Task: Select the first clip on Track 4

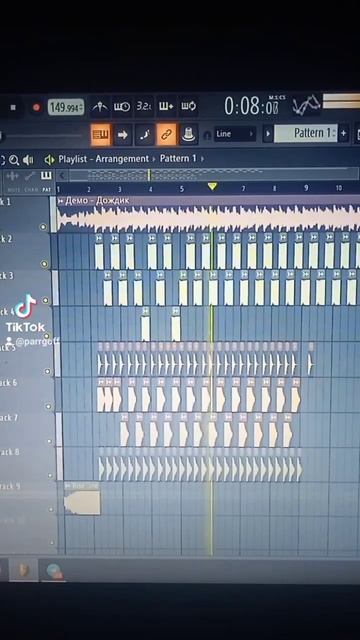Action: 145,324
